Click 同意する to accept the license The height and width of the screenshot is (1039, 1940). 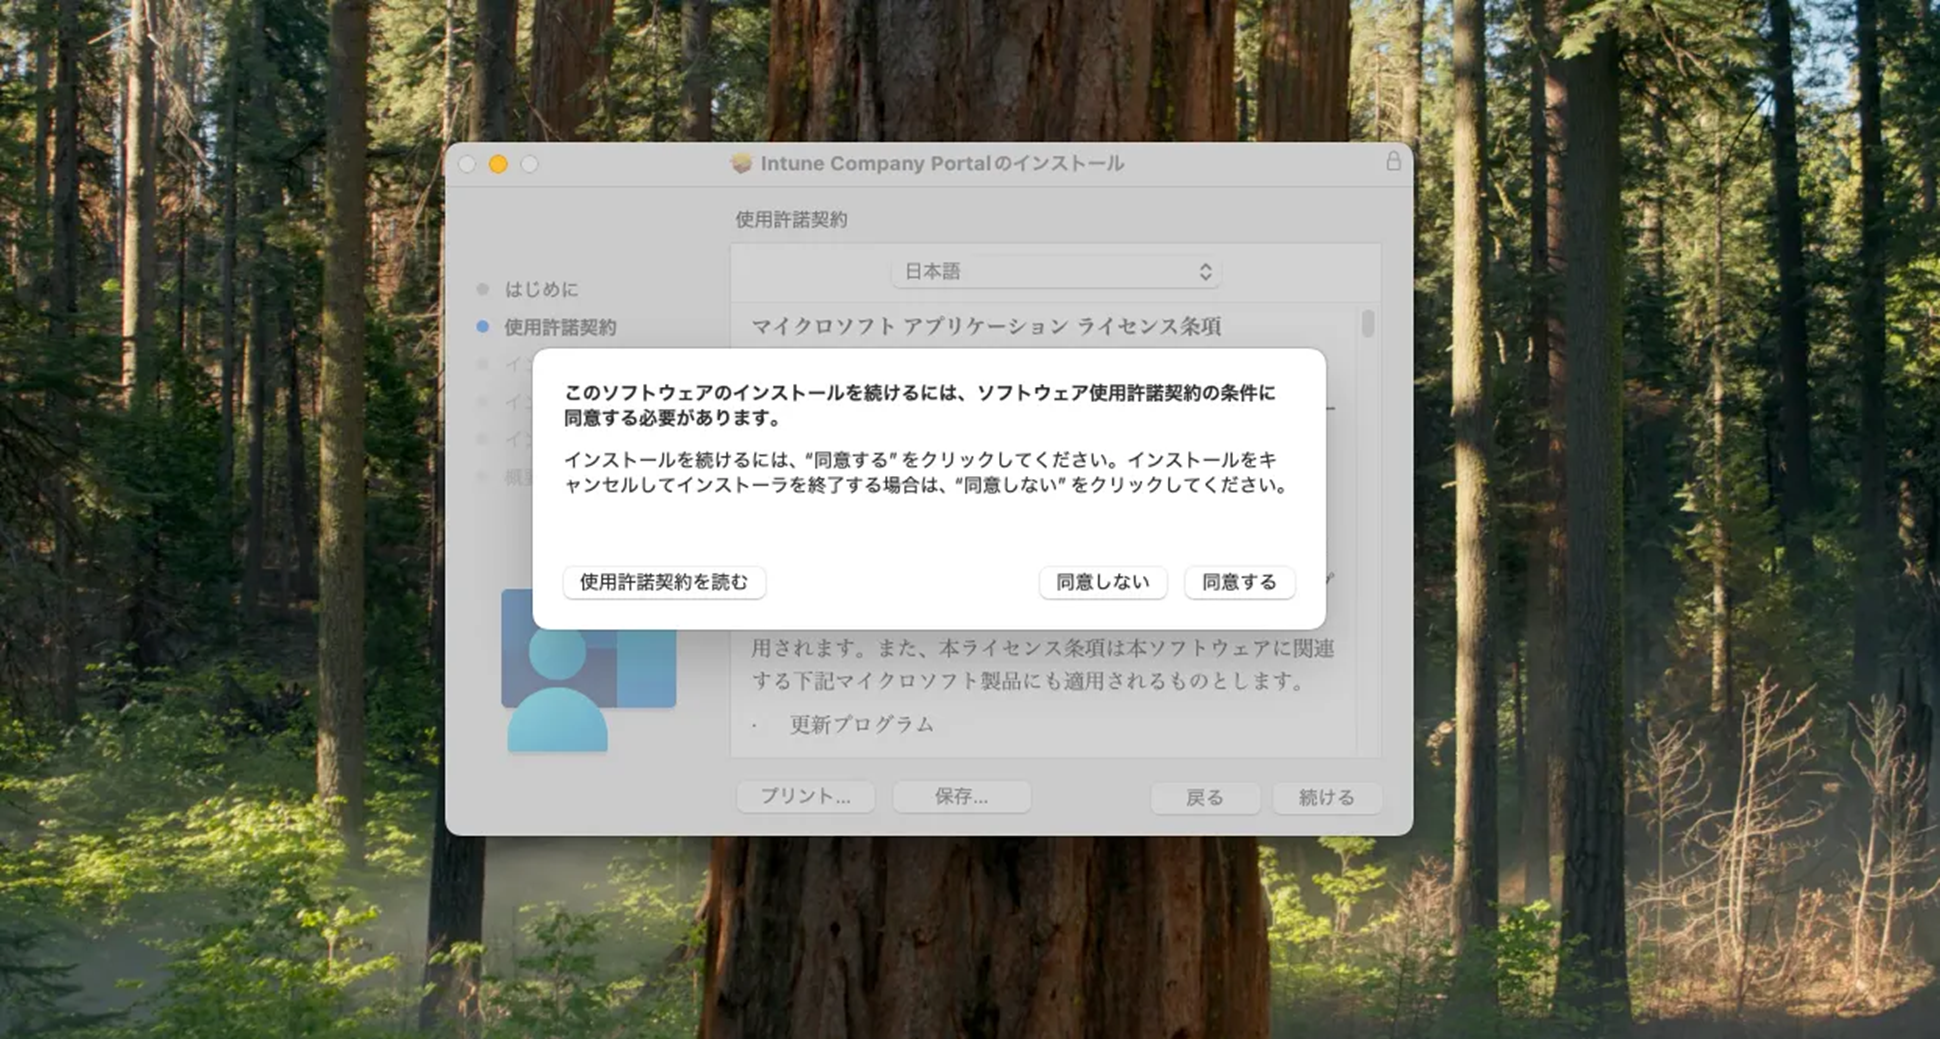coord(1239,582)
